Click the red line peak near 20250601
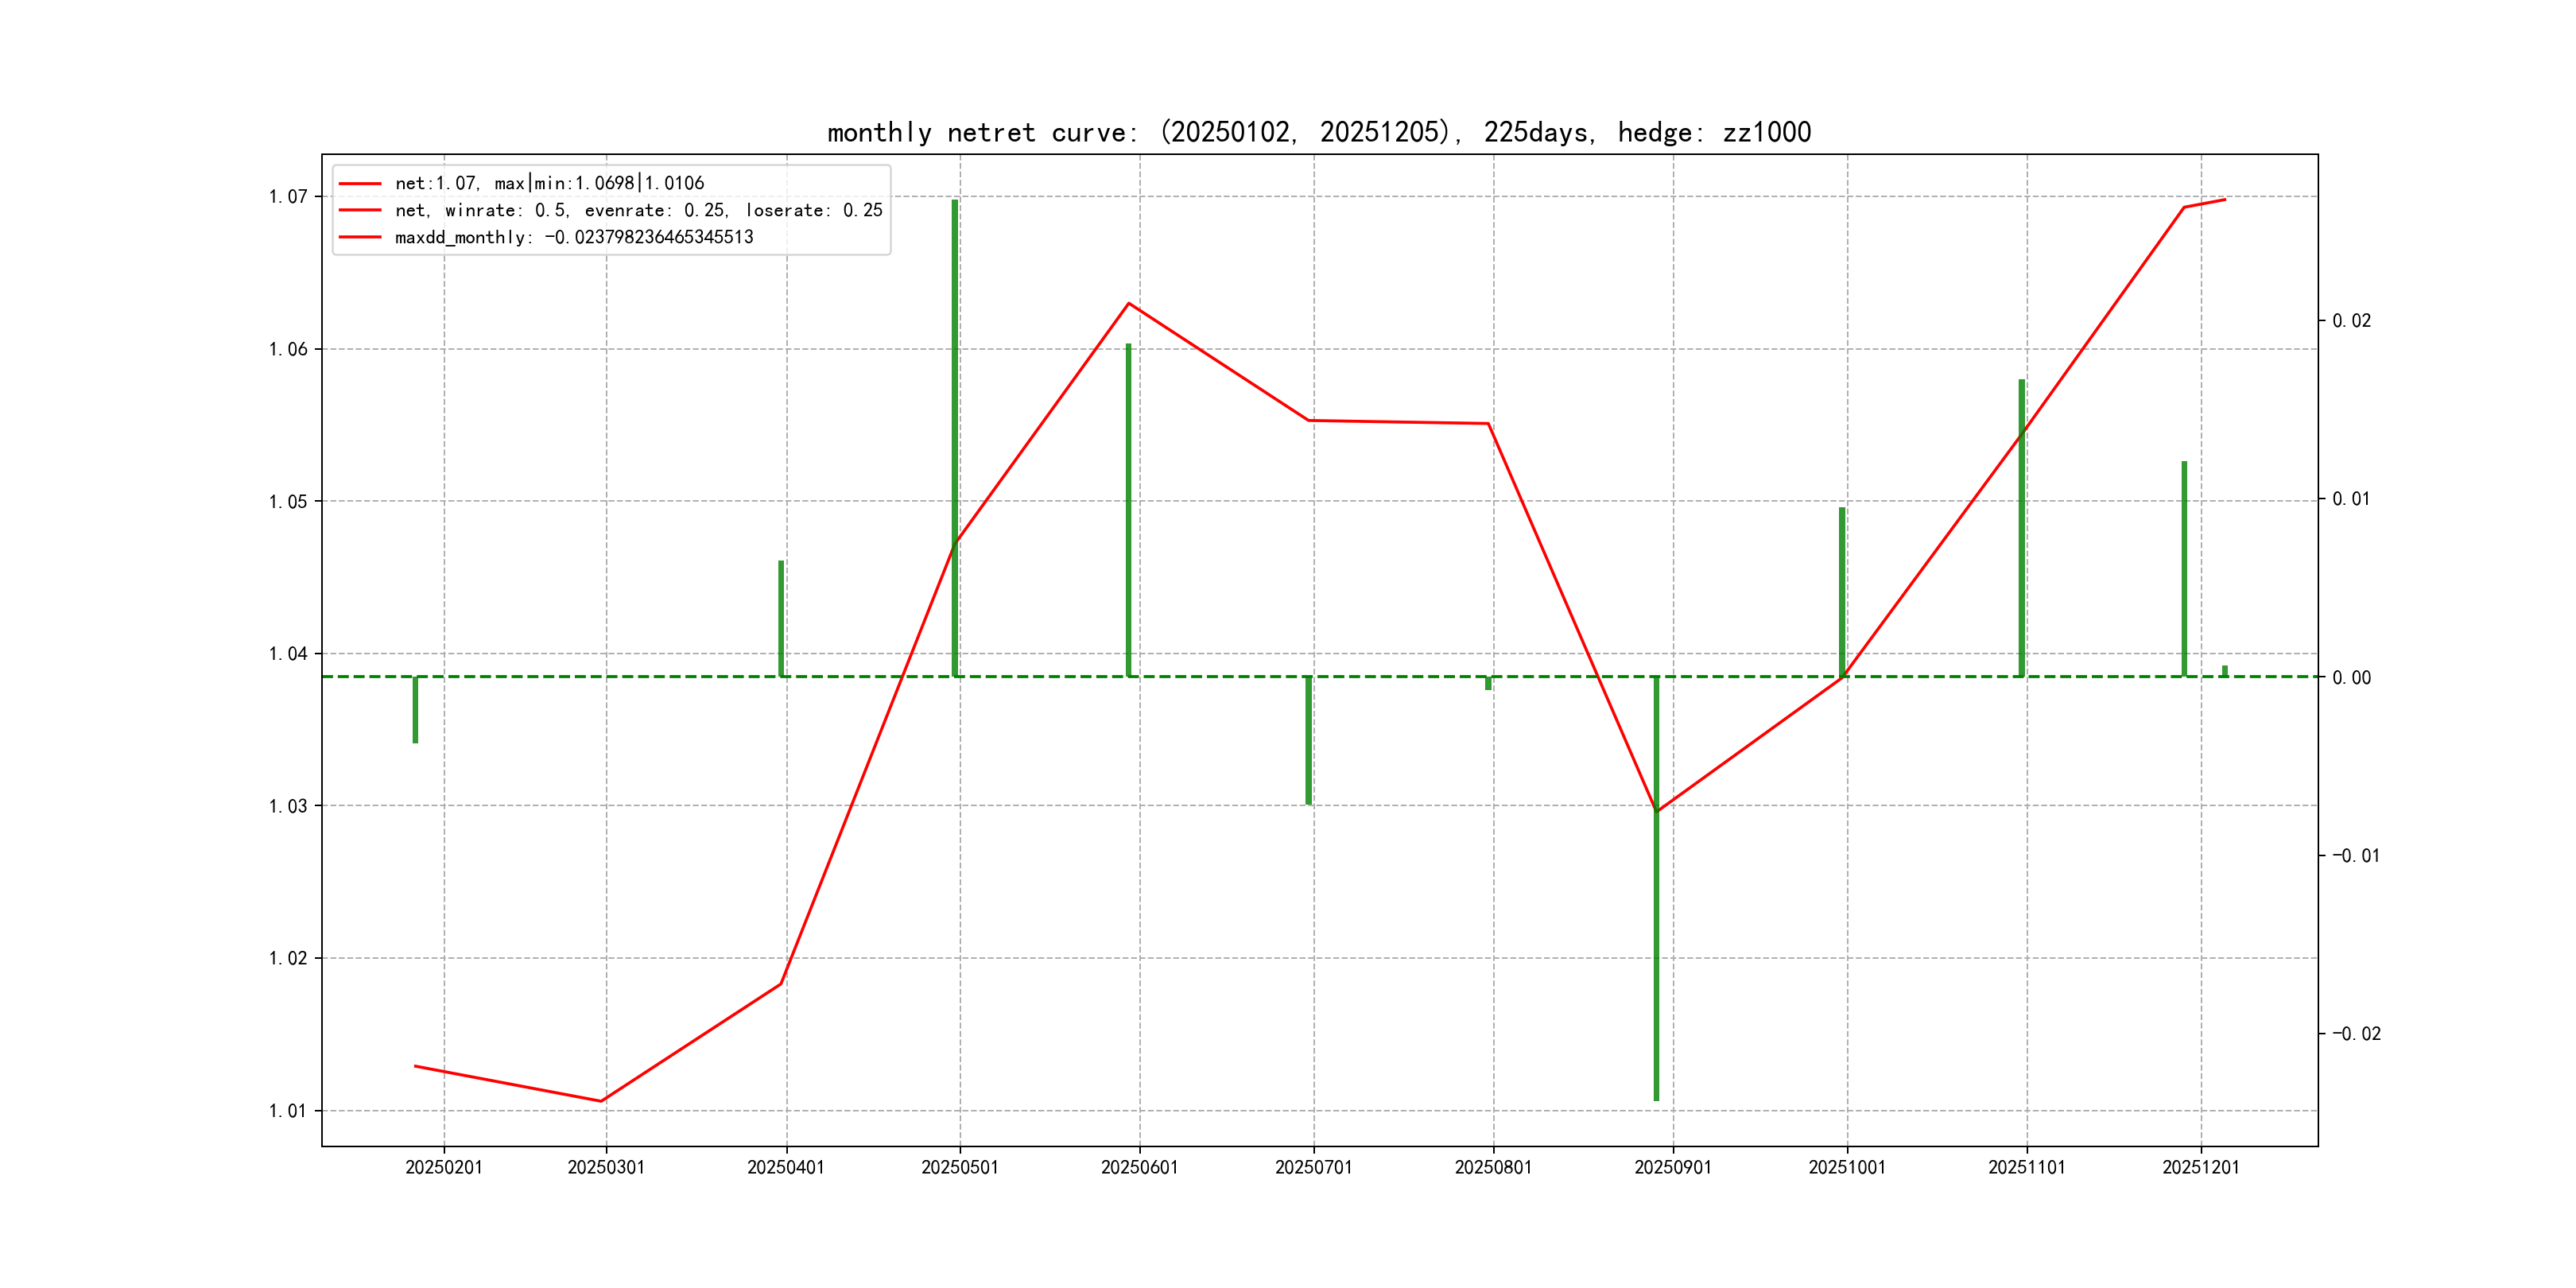The height and width of the screenshot is (1288, 2576). coord(1129,303)
